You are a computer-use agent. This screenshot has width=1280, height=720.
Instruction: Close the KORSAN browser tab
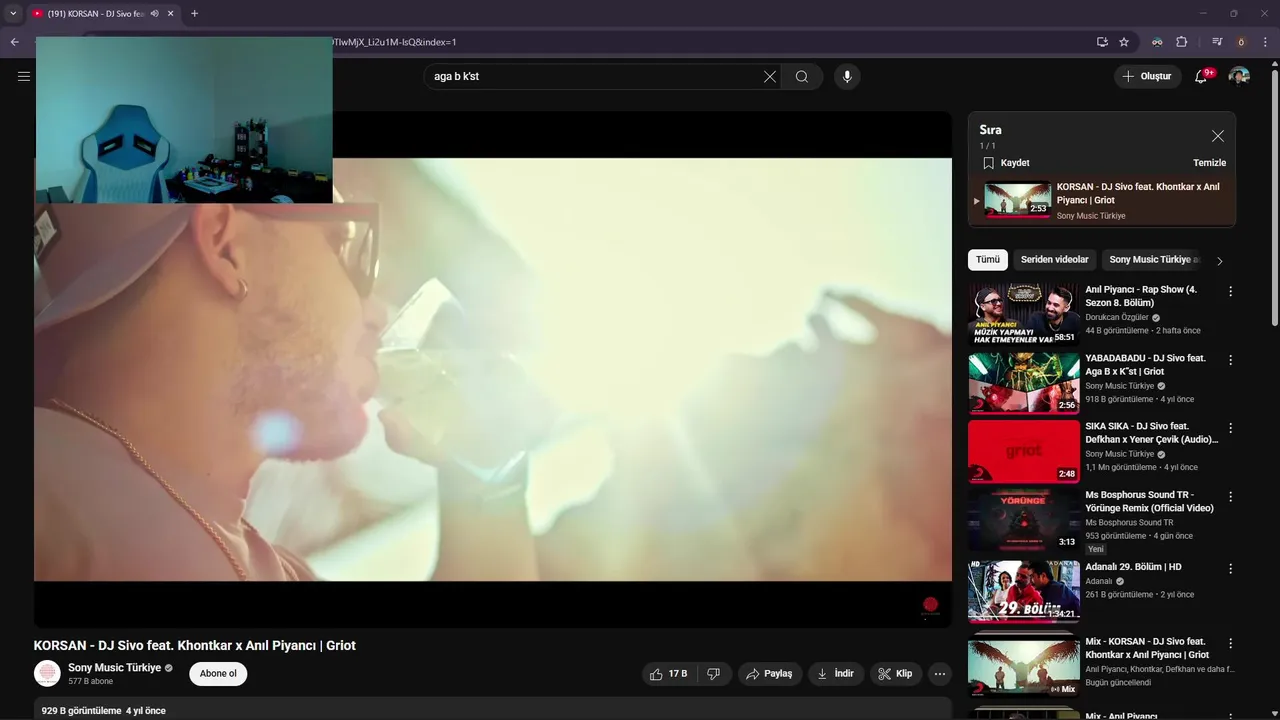pyautogui.click(x=171, y=14)
